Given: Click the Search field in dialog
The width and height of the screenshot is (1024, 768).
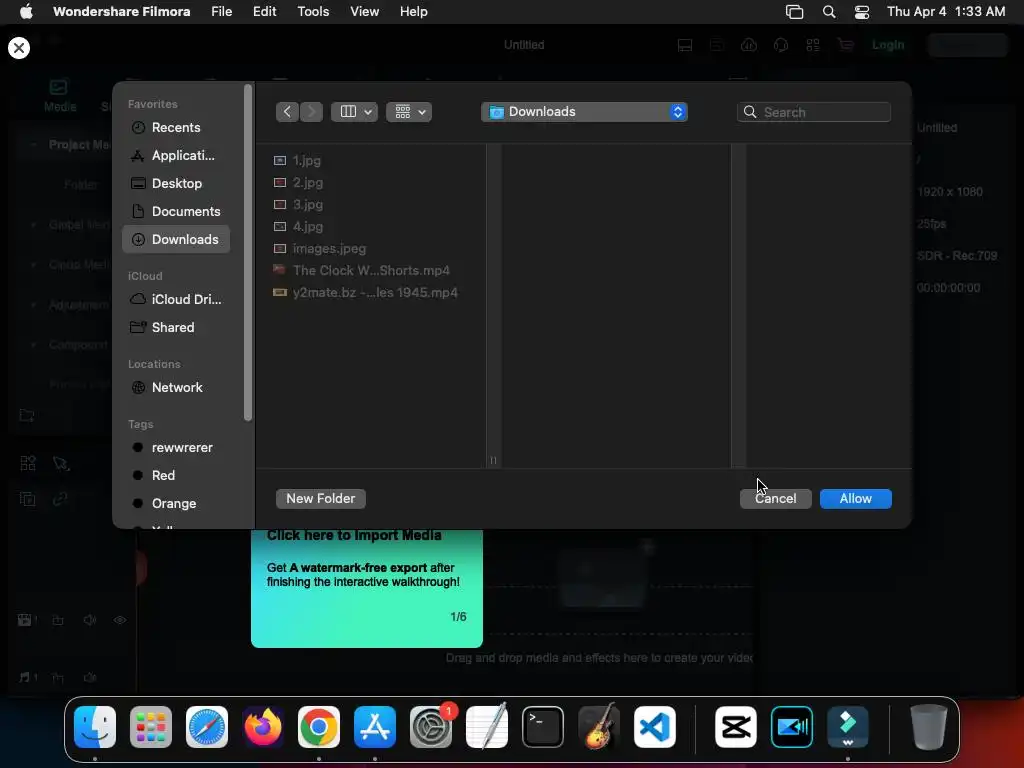Looking at the screenshot, I should pos(814,112).
